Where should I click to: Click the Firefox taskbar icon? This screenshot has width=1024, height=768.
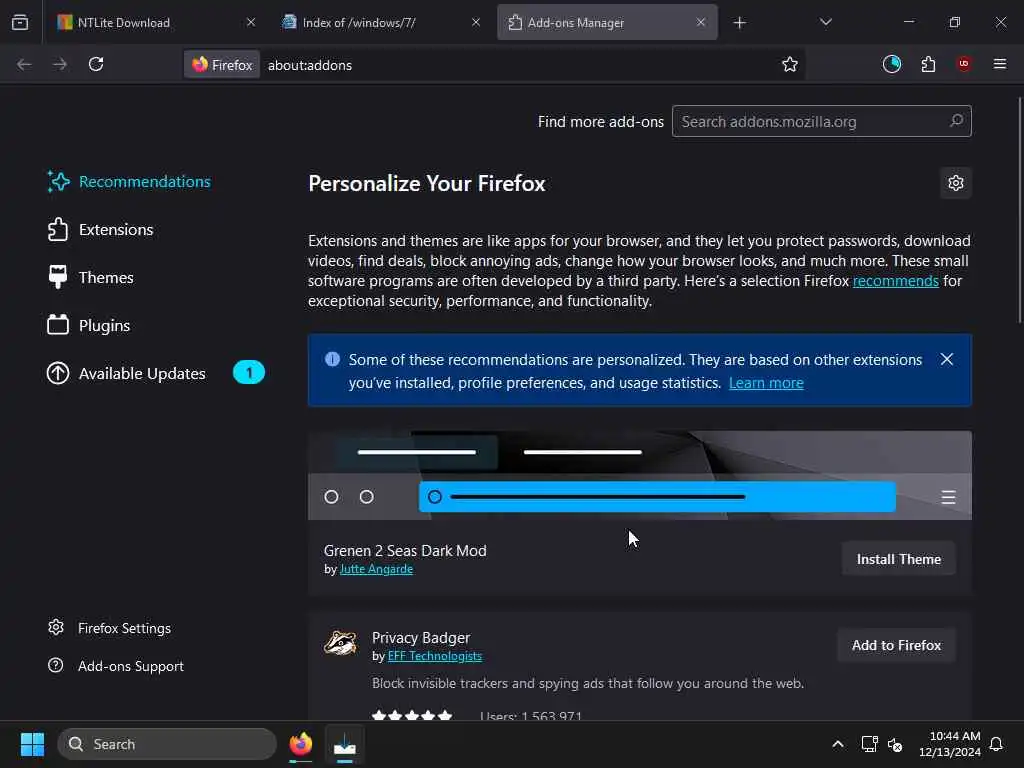tap(301, 744)
